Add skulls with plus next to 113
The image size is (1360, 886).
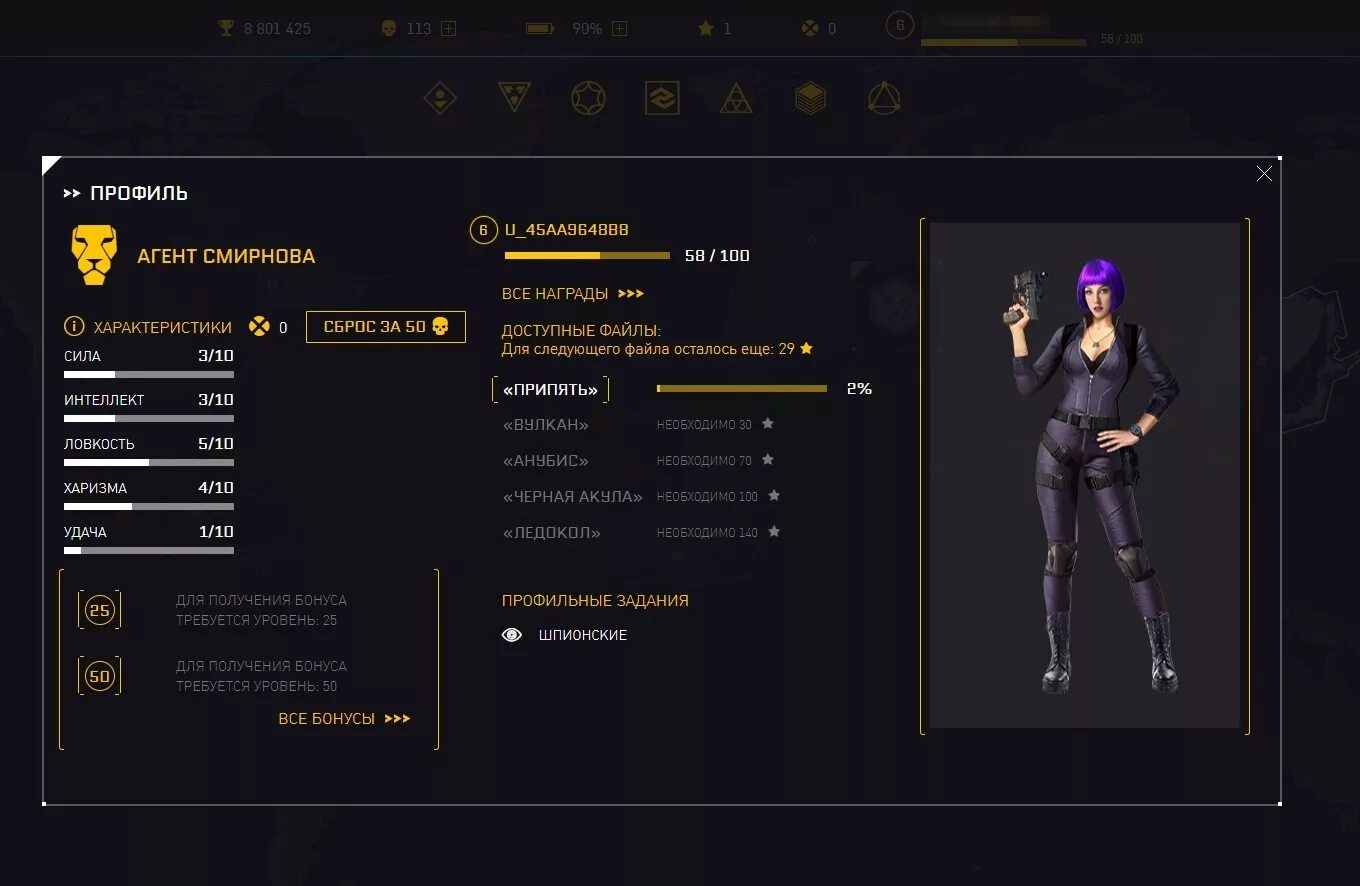click(x=448, y=28)
